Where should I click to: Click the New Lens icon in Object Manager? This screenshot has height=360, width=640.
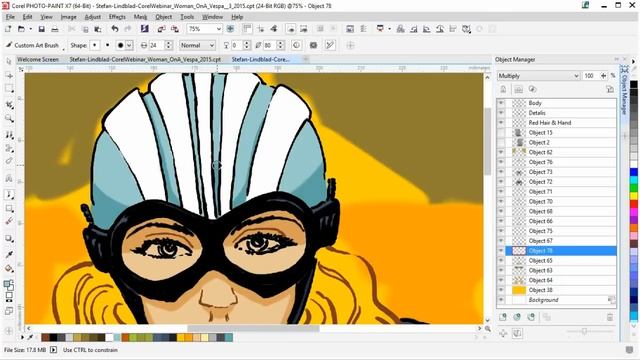click(517, 317)
